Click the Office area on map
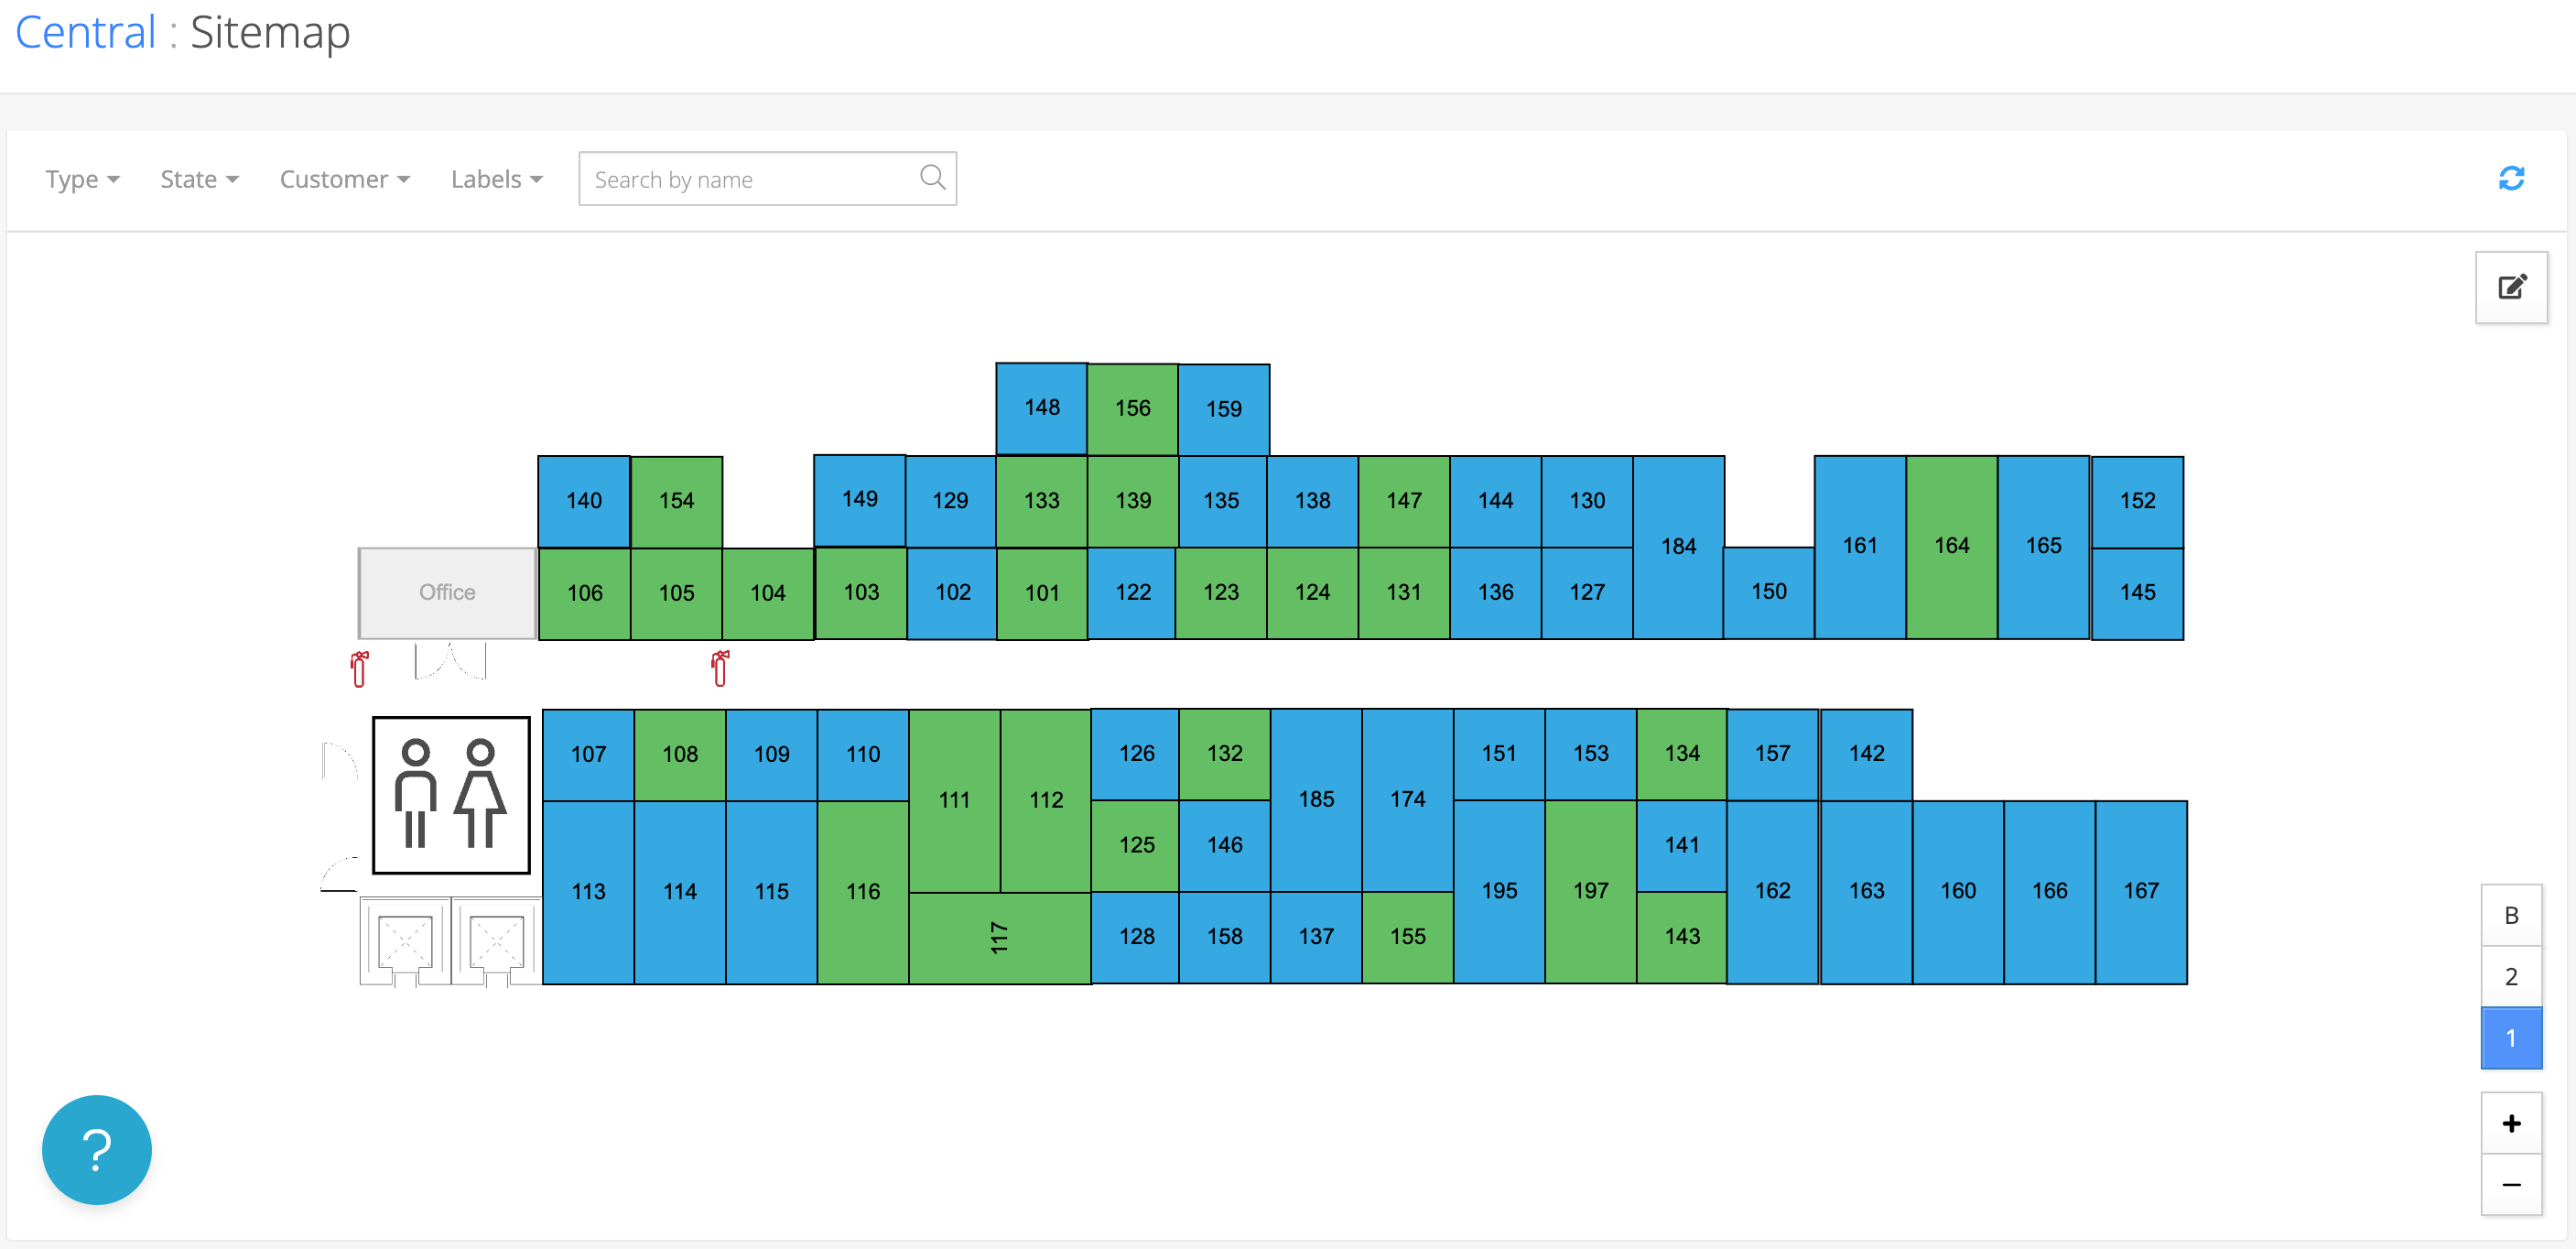Viewport: 2576px width, 1249px height. click(x=447, y=592)
